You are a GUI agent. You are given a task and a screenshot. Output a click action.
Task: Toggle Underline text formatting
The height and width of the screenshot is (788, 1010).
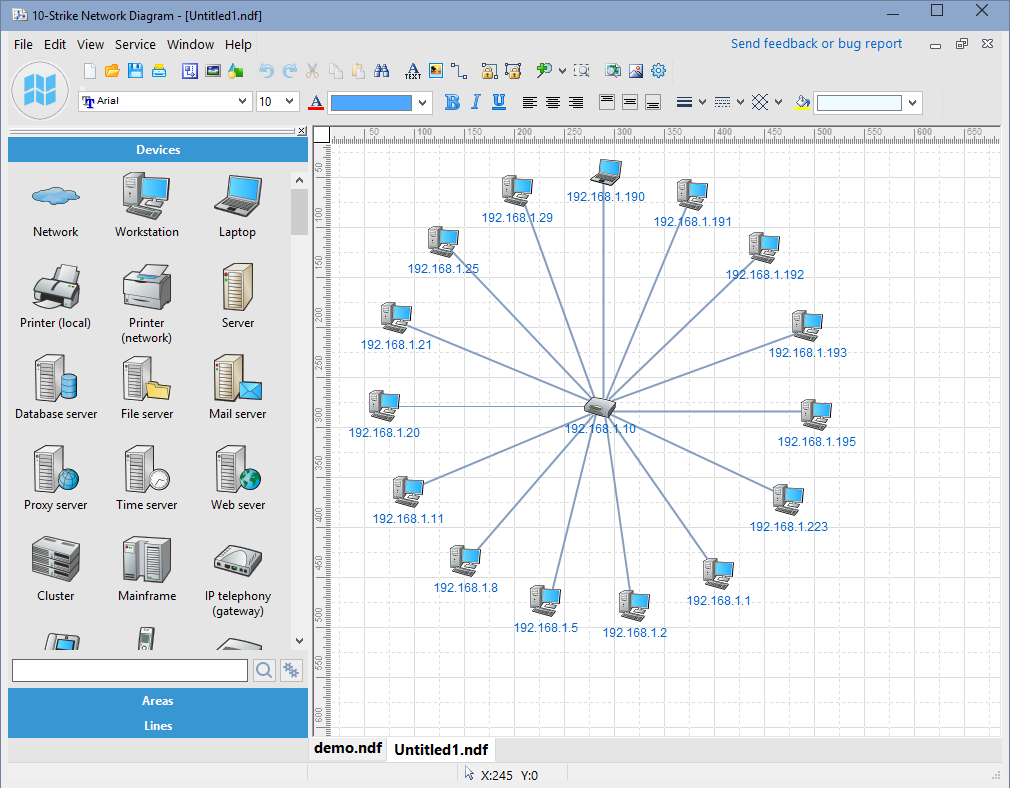[499, 102]
